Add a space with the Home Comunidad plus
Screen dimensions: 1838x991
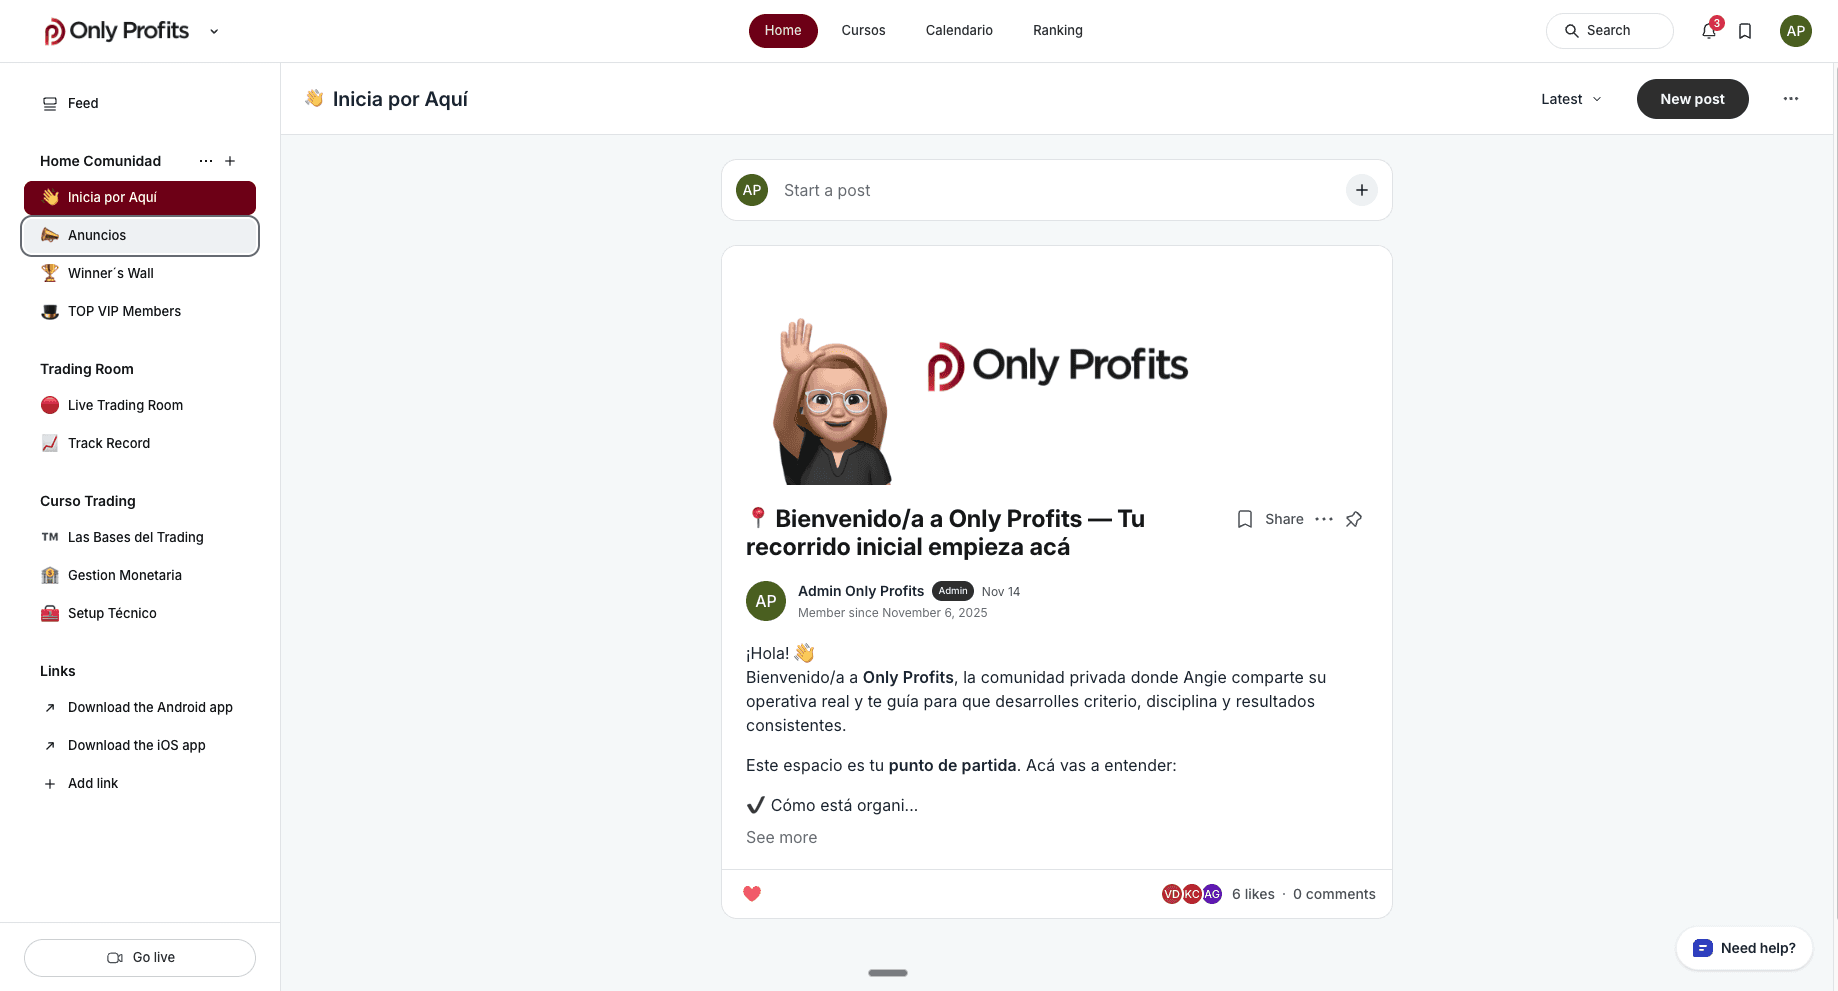pos(230,161)
